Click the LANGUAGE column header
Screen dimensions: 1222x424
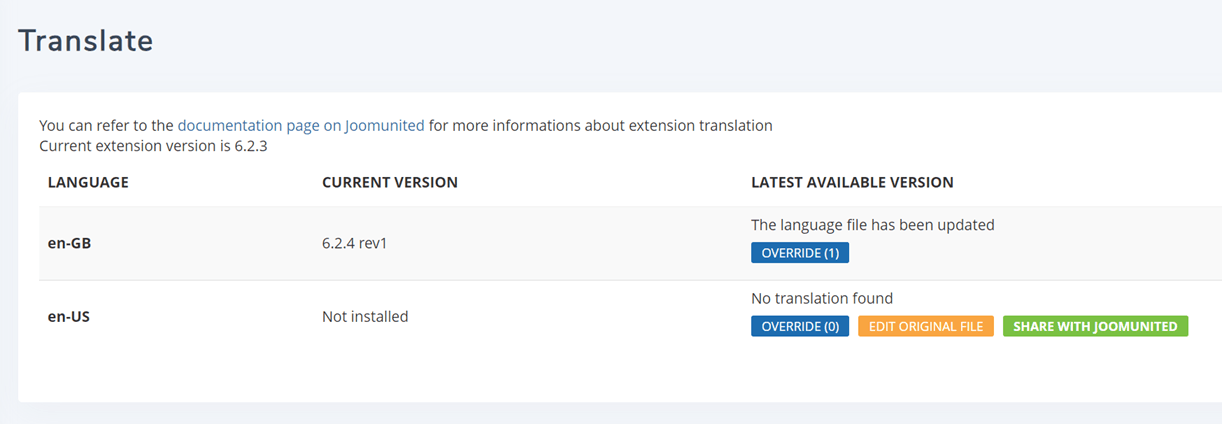tap(88, 183)
